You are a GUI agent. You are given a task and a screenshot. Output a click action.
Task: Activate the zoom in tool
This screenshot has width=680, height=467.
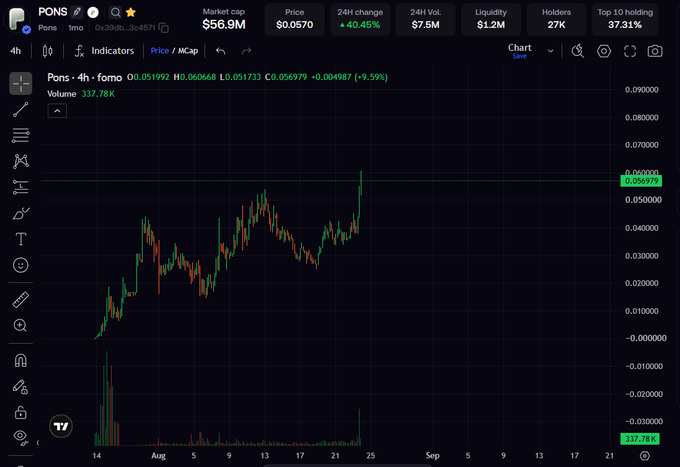(20, 325)
